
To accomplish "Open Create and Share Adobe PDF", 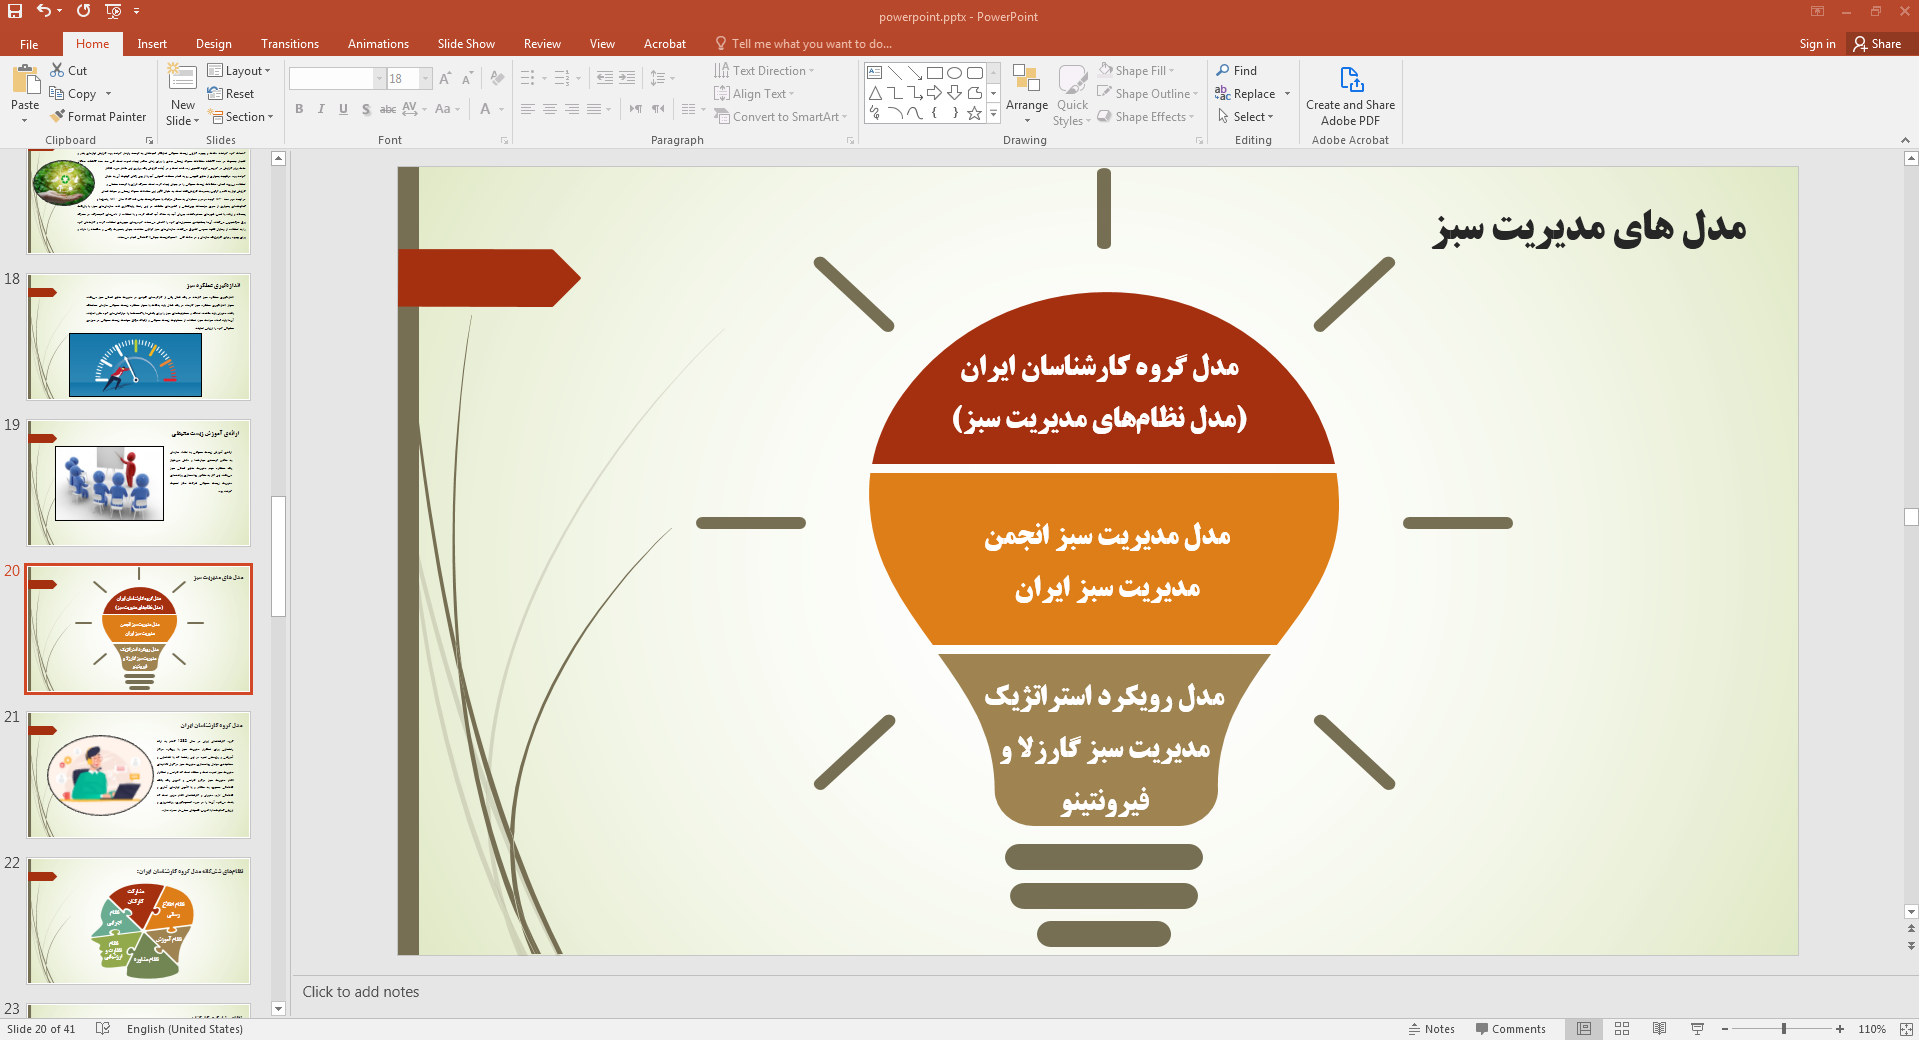I will 1350,95.
